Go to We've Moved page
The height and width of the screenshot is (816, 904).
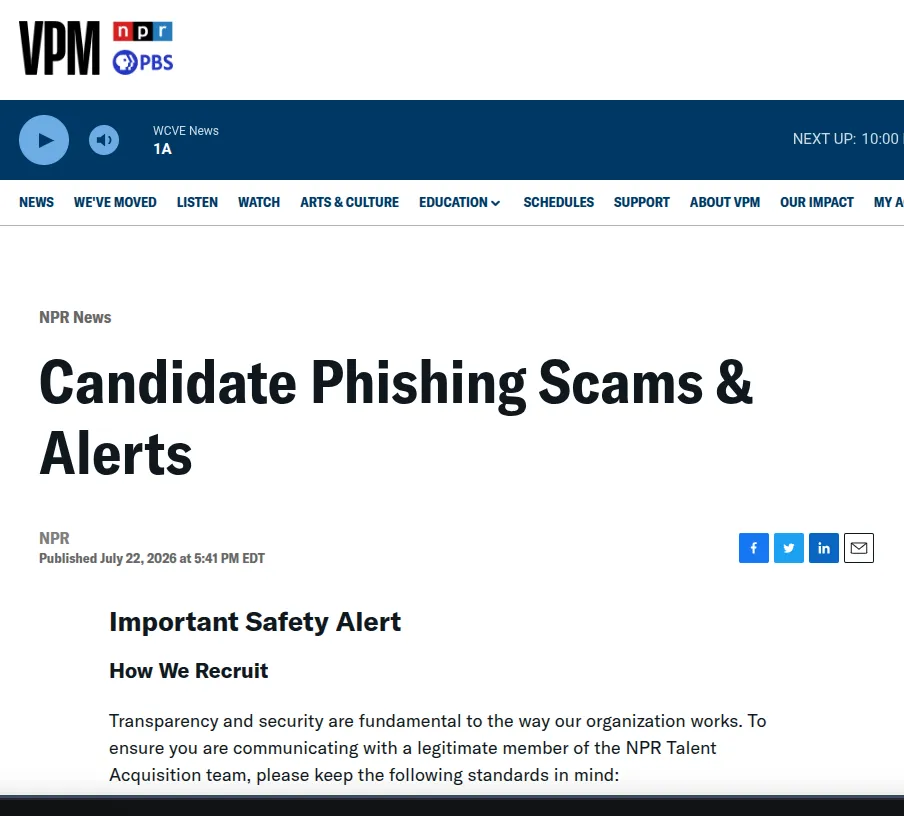tap(115, 202)
